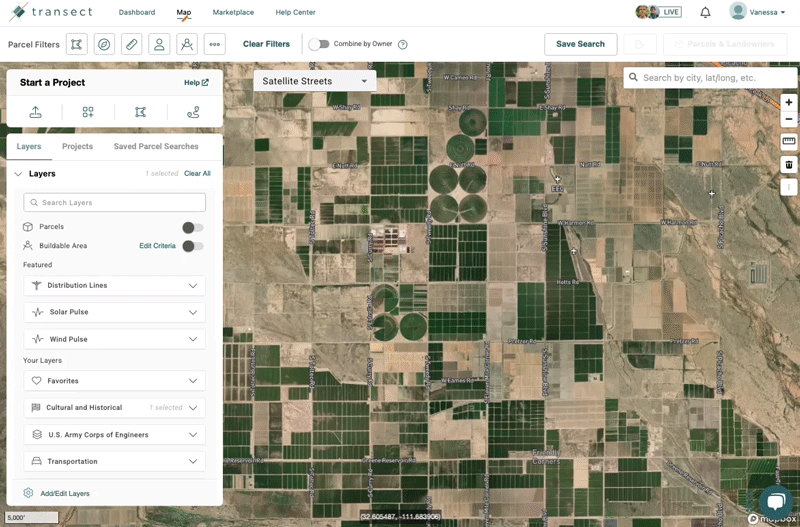800x527 pixels.
Task: Open the notifications bell
Action: [705, 12]
